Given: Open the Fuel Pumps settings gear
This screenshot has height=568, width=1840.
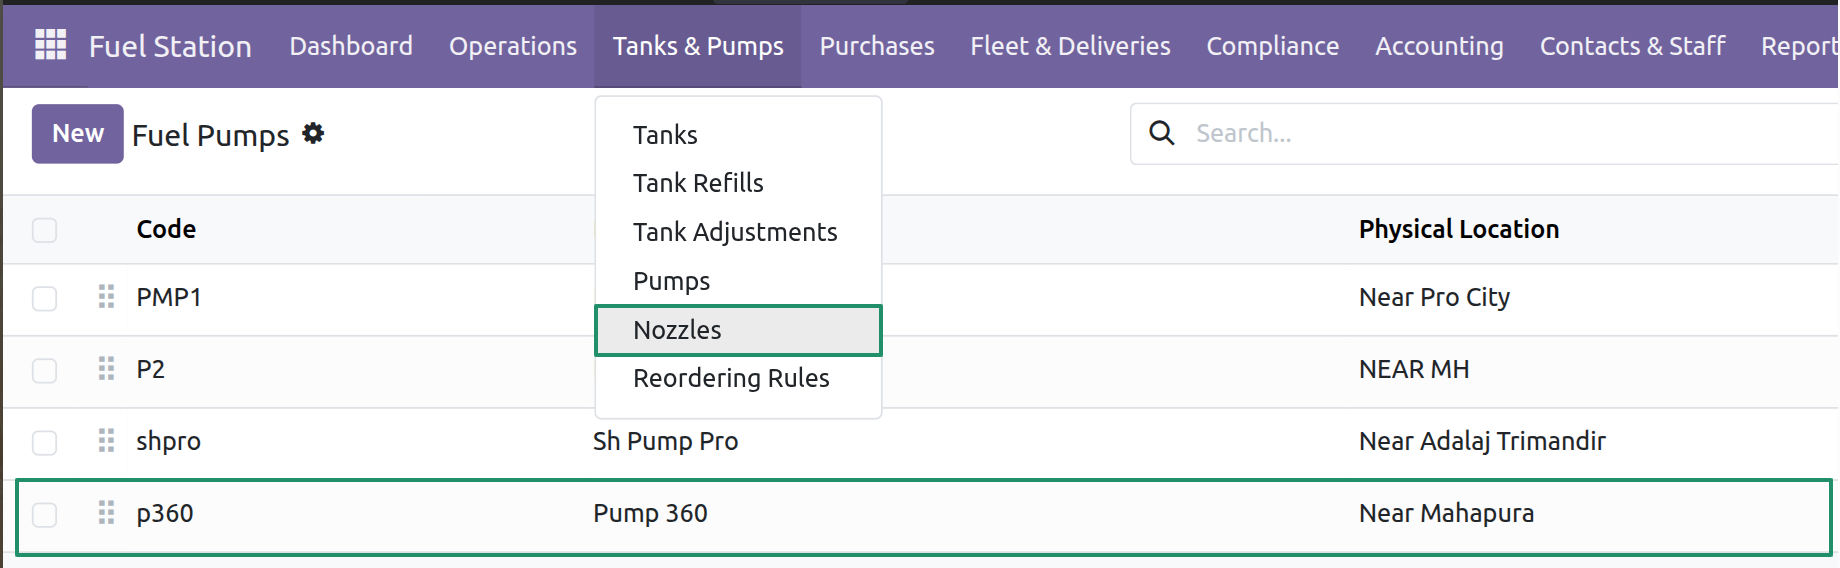Looking at the screenshot, I should click(x=313, y=133).
